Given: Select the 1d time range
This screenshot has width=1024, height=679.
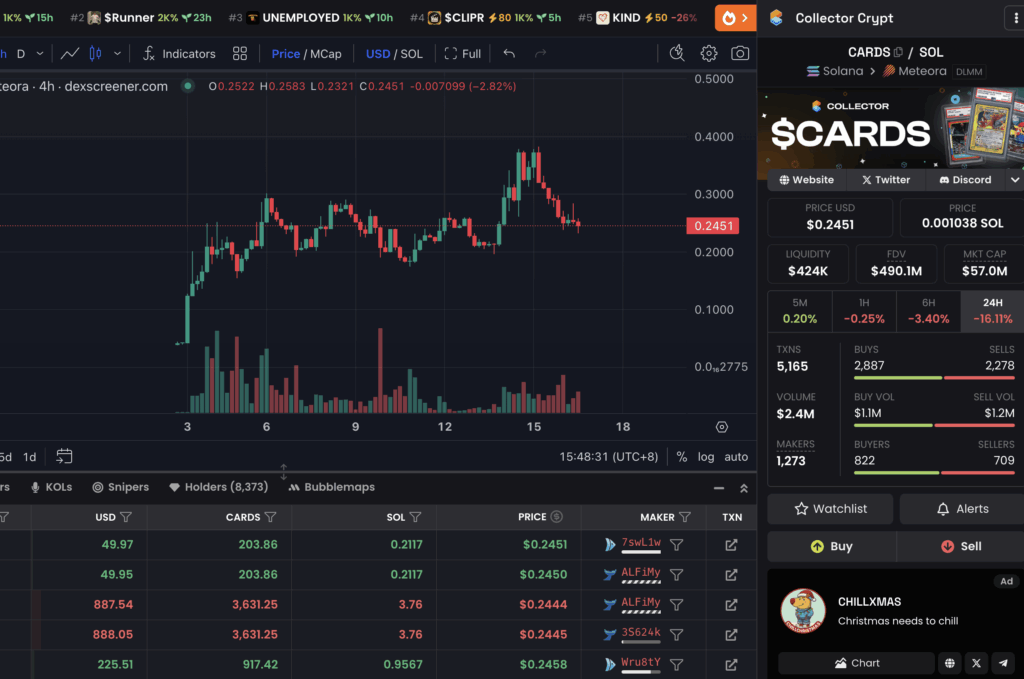Looking at the screenshot, I should (30, 457).
